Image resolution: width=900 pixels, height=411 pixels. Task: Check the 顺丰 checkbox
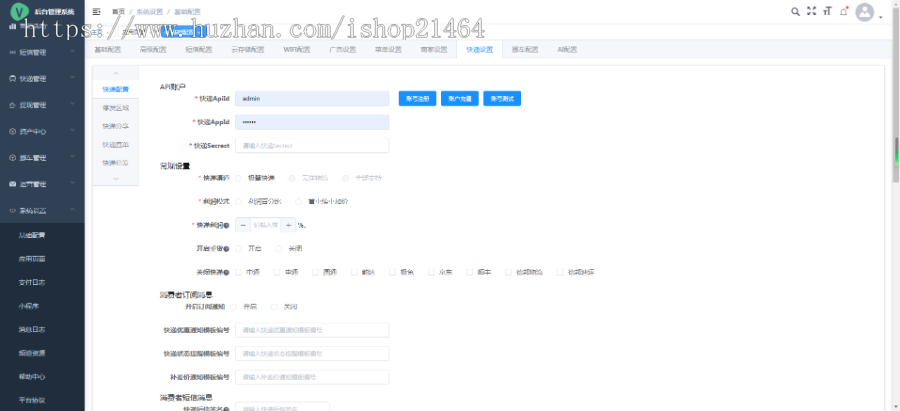click(470, 273)
